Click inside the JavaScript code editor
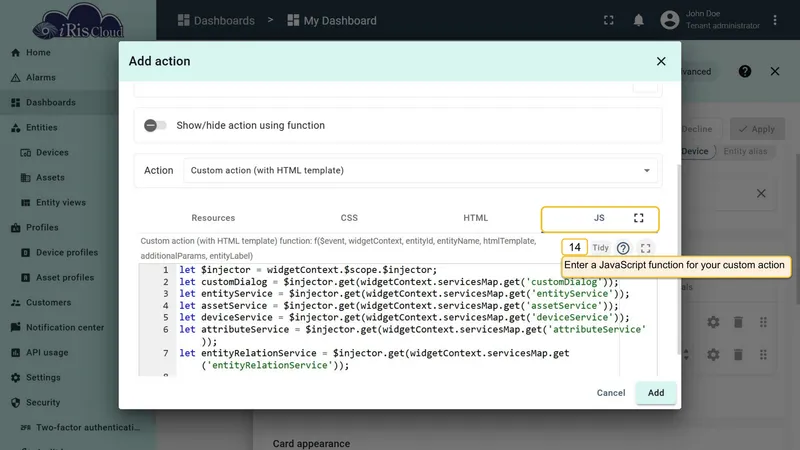 [398, 320]
